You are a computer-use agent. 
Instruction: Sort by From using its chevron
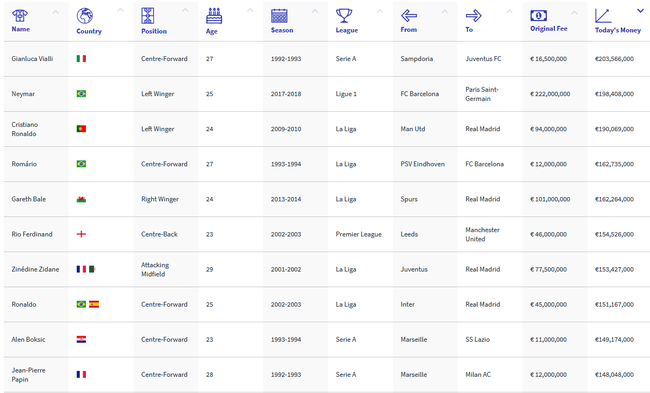[x=445, y=11]
